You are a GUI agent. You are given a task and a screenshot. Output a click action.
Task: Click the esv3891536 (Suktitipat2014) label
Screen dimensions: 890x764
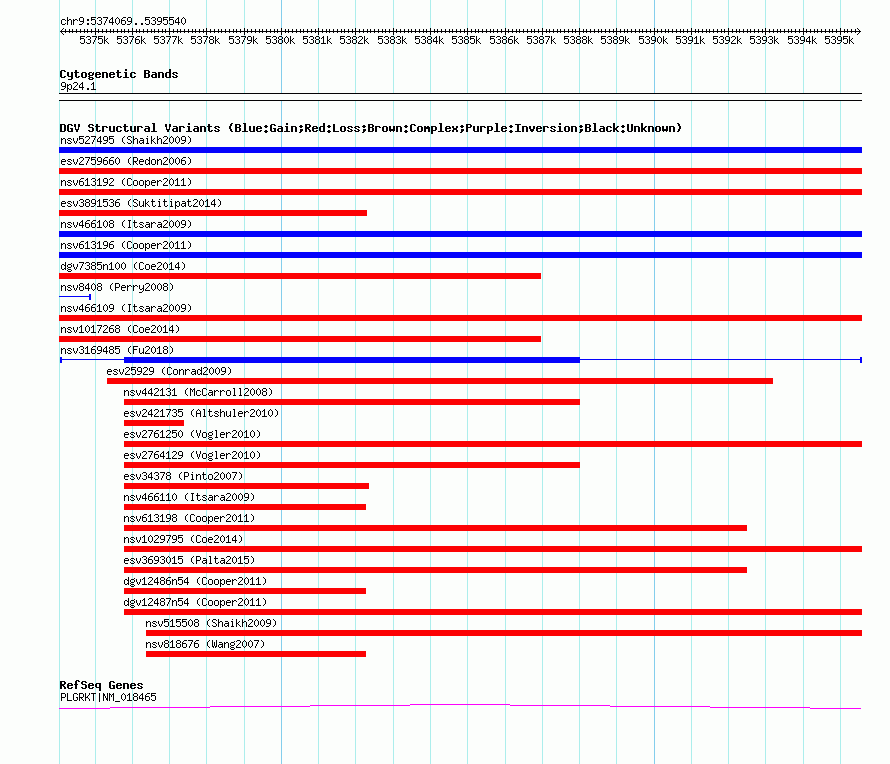pyautogui.click(x=141, y=203)
